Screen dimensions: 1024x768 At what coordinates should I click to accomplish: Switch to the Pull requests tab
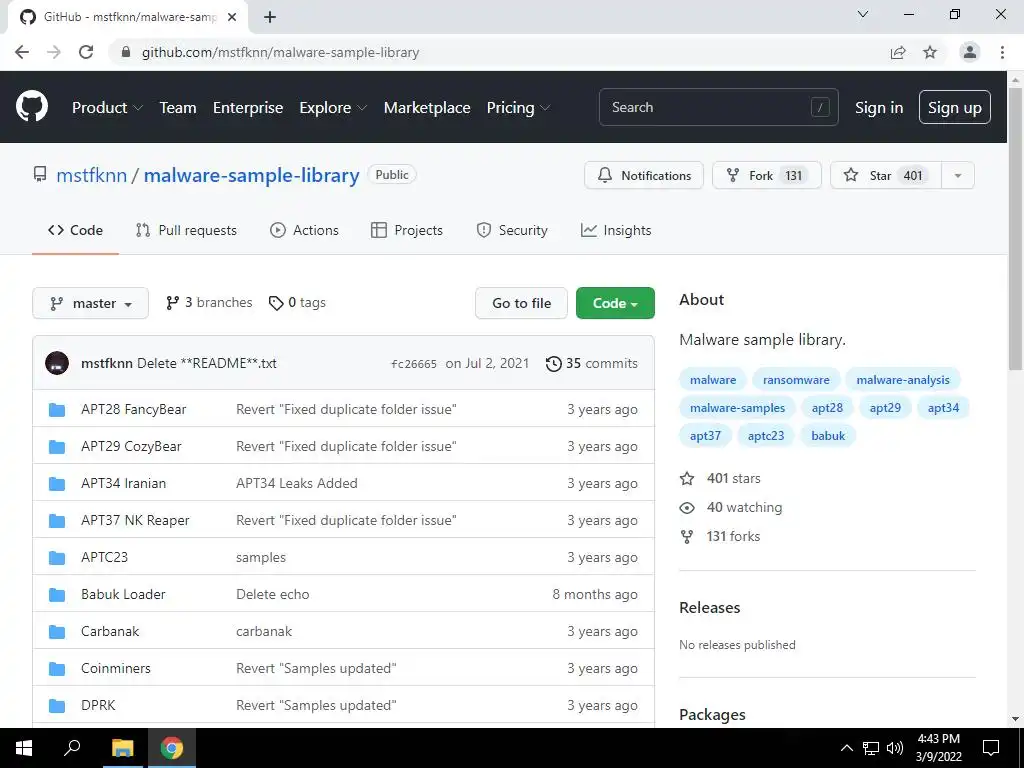click(x=186, y=231)
